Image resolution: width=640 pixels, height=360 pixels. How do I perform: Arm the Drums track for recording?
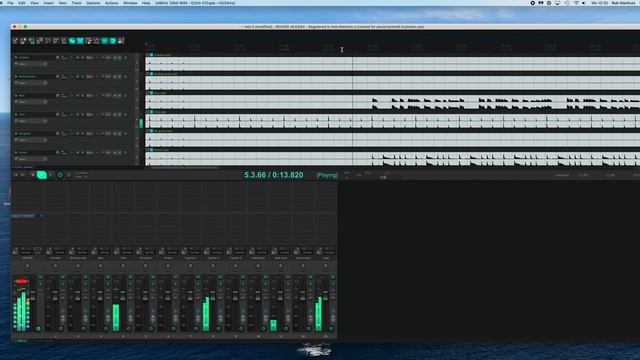[16, 153]
